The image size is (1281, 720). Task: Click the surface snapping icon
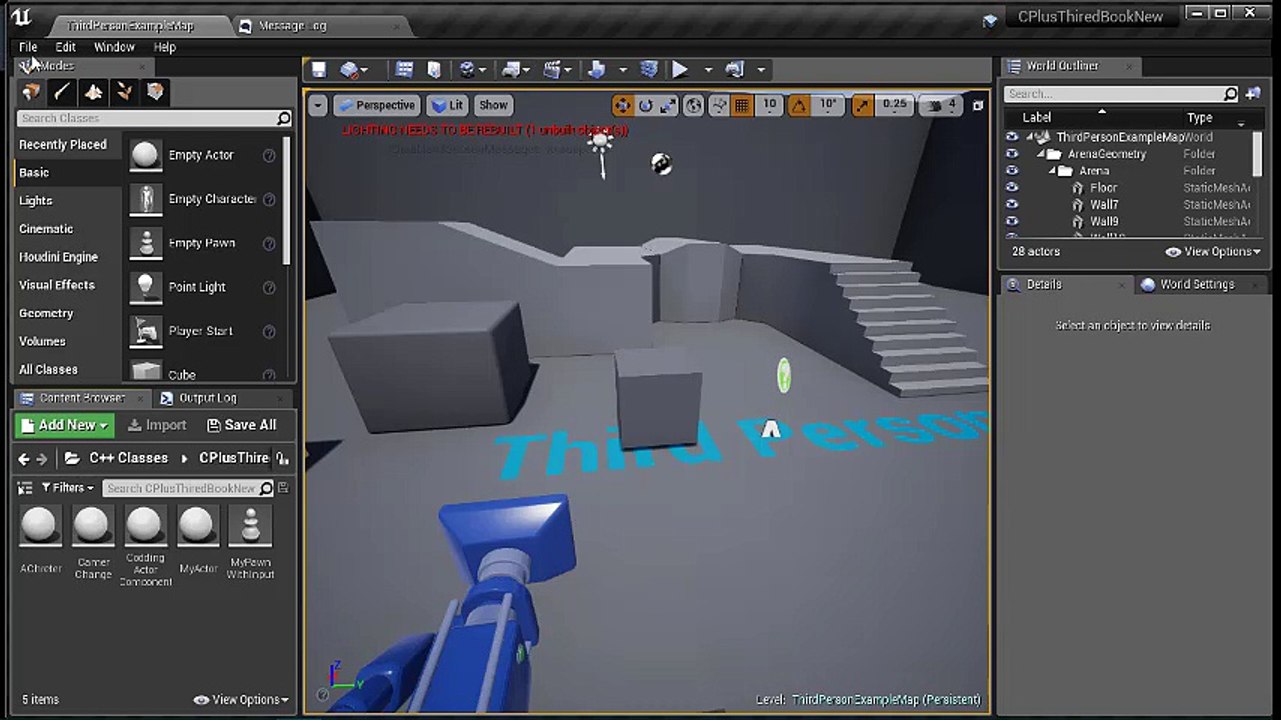click(x=719, y=105)
